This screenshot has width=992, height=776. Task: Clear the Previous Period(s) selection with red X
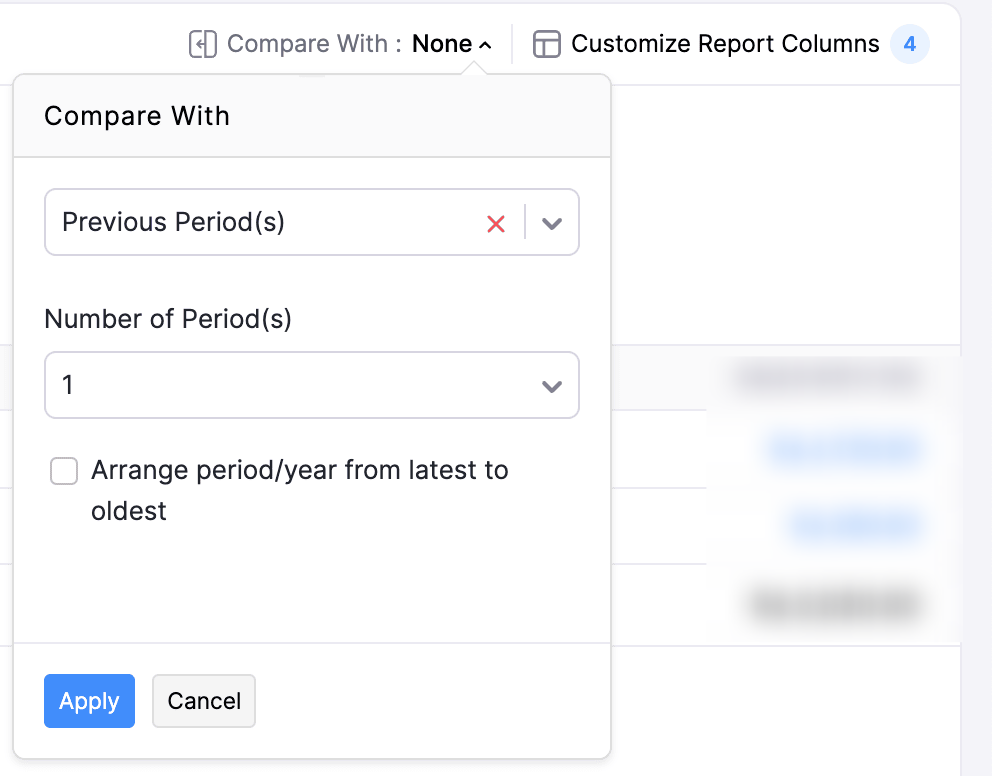tap(495, 223)
